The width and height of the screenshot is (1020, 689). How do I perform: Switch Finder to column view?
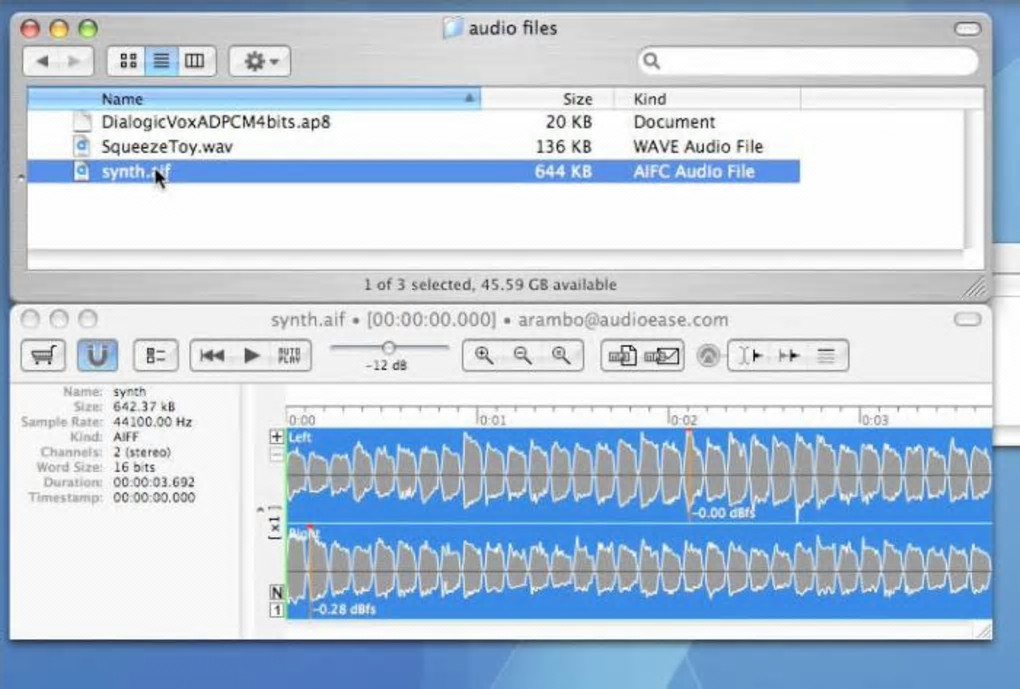(x=195, y=61)
